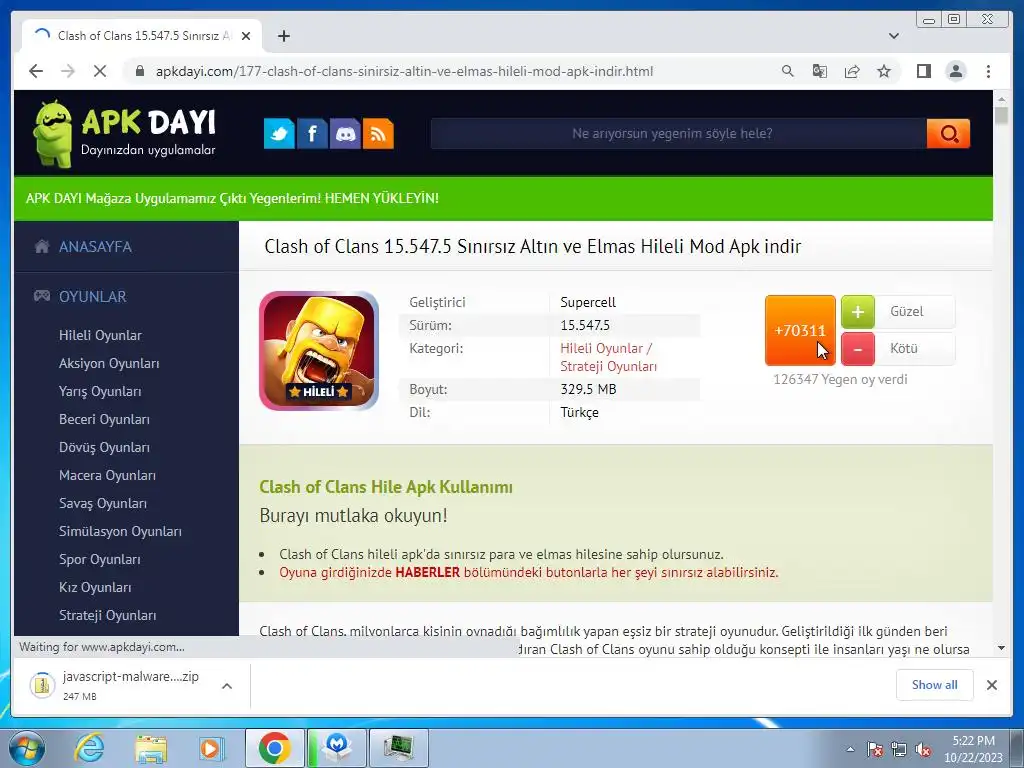Open the translate page icon
This screenshot has width=1024, height=768.
(x=820, y=71)
